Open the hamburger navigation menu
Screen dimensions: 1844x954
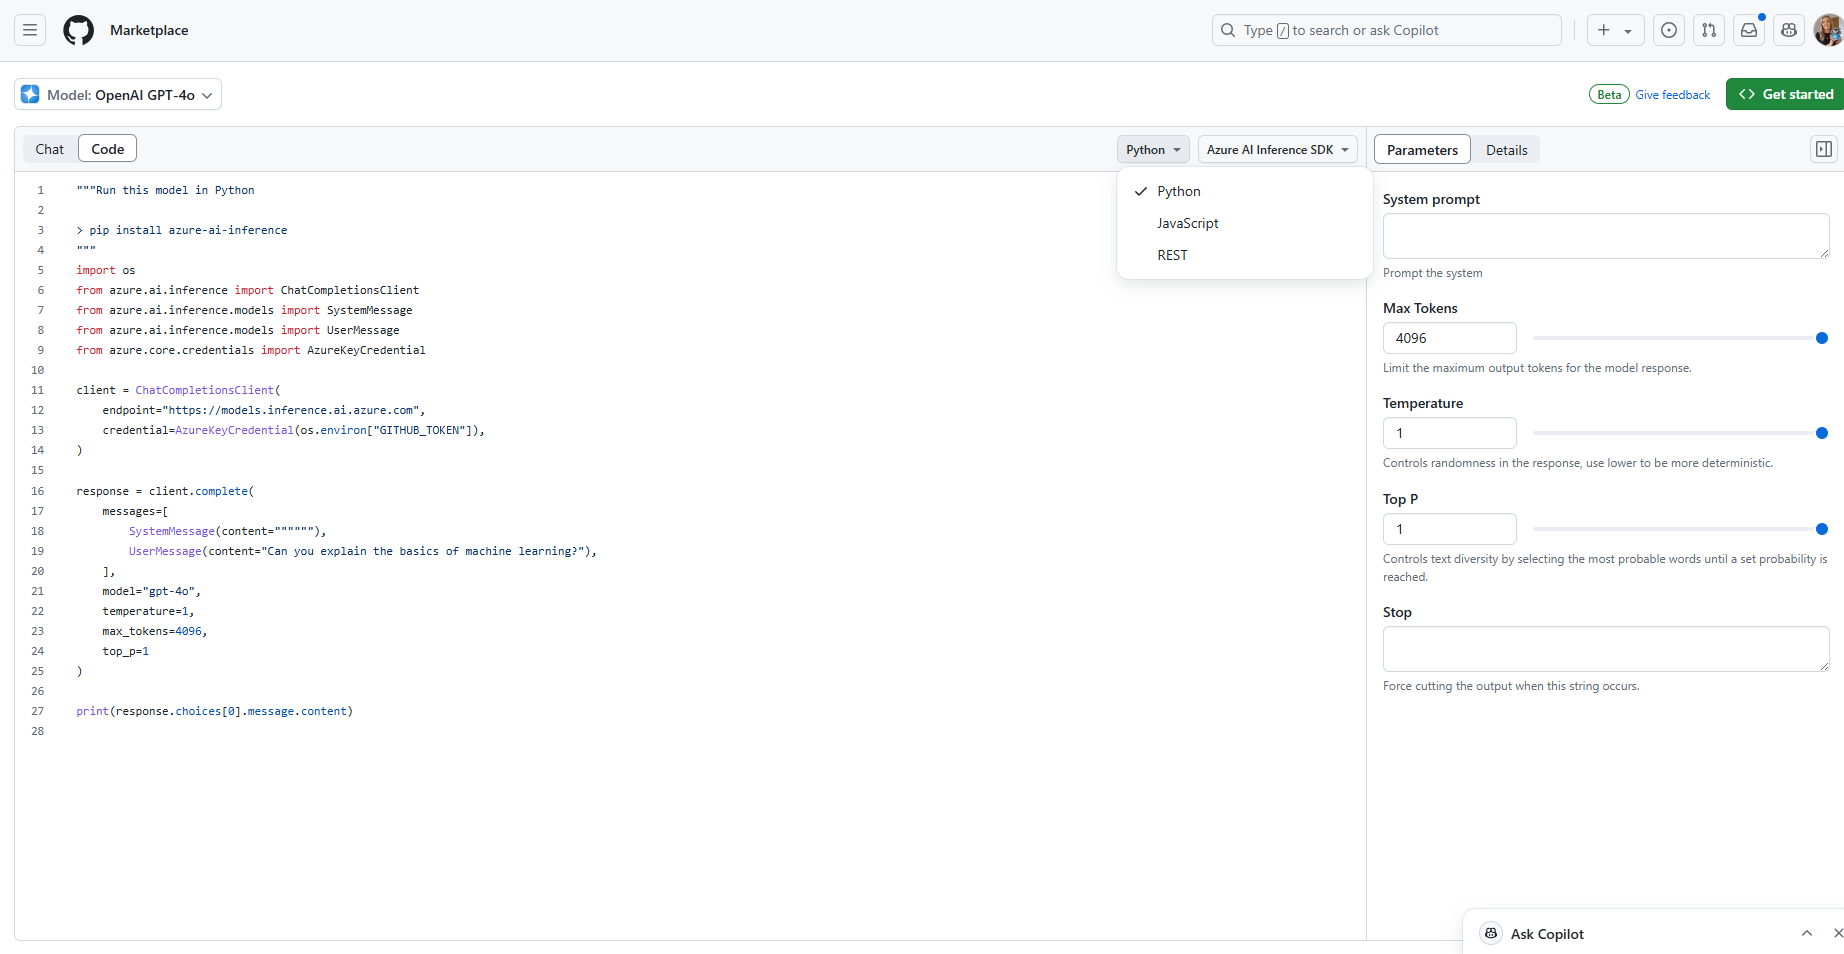click(x=30, y=30)
